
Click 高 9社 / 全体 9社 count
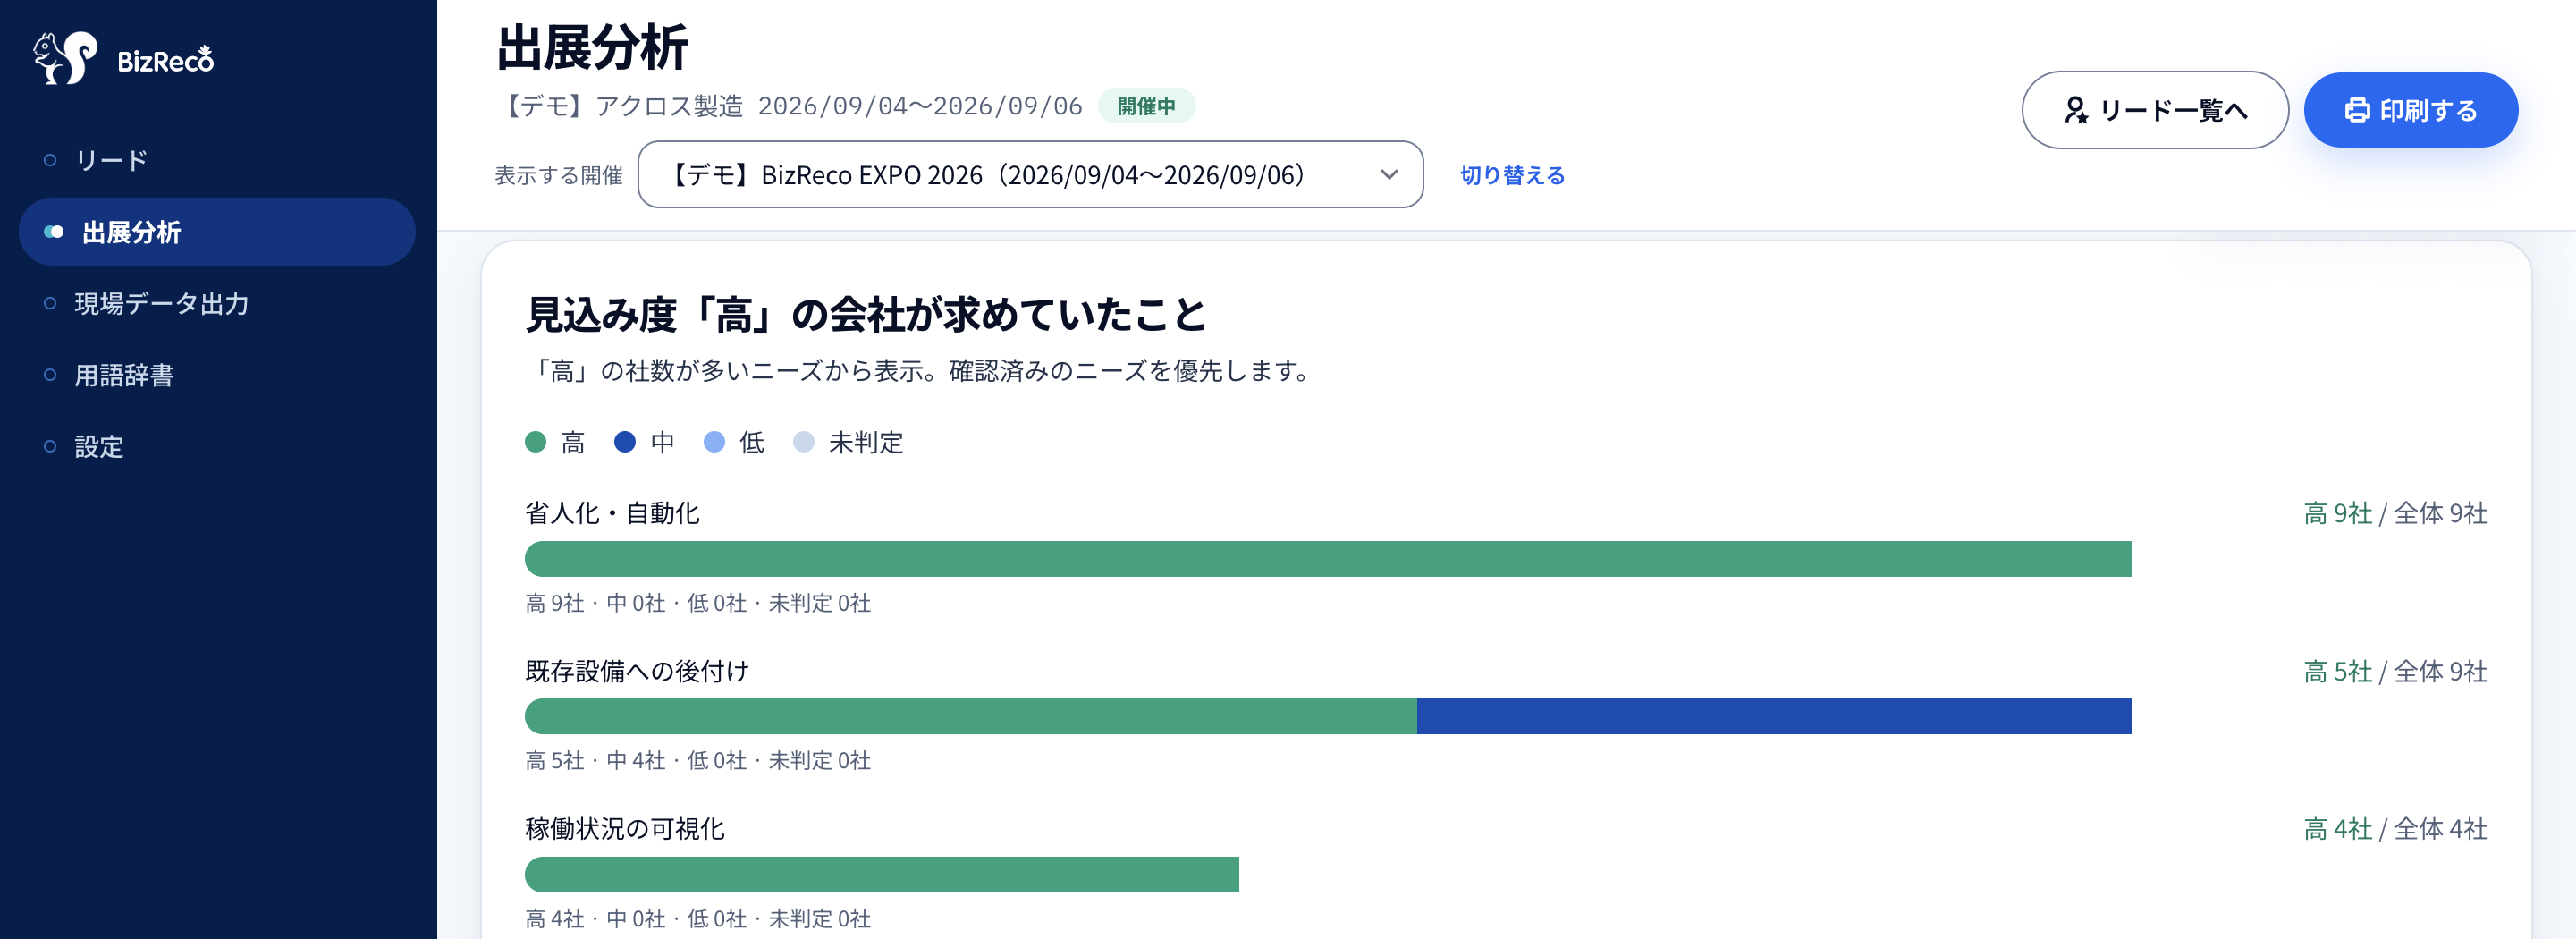click(2395, 513)
